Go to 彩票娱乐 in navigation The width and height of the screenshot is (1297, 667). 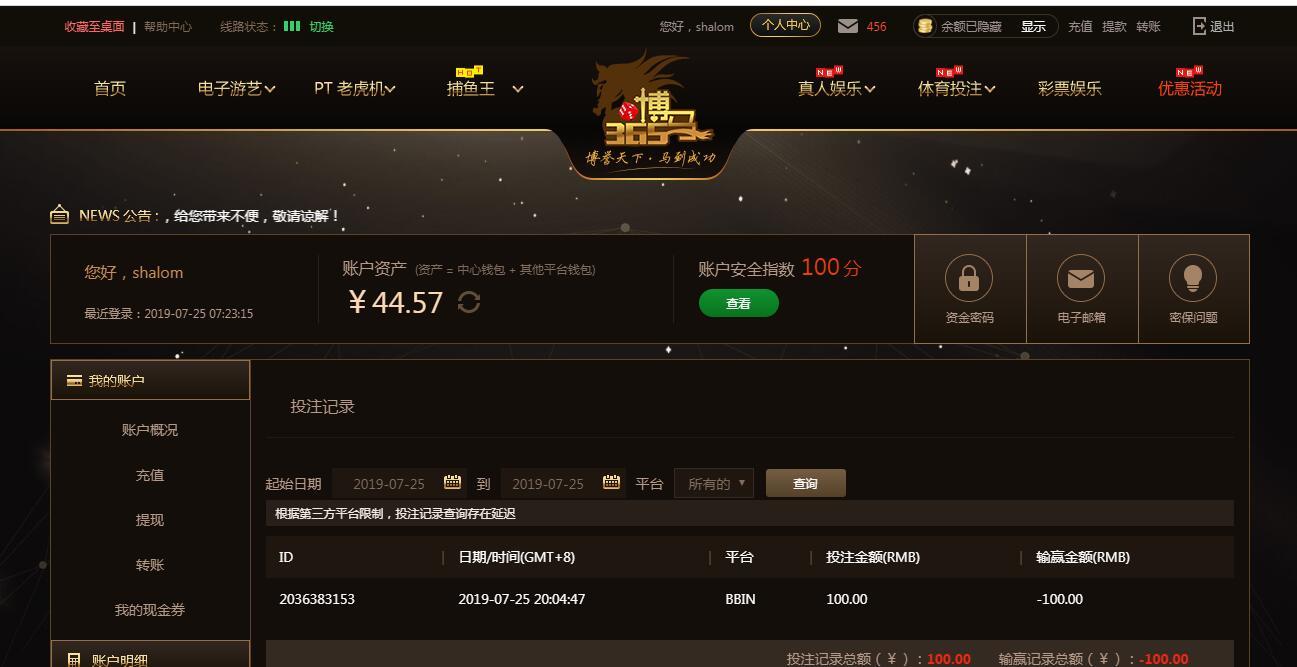pyautogui.click(x=1069, y=88)
